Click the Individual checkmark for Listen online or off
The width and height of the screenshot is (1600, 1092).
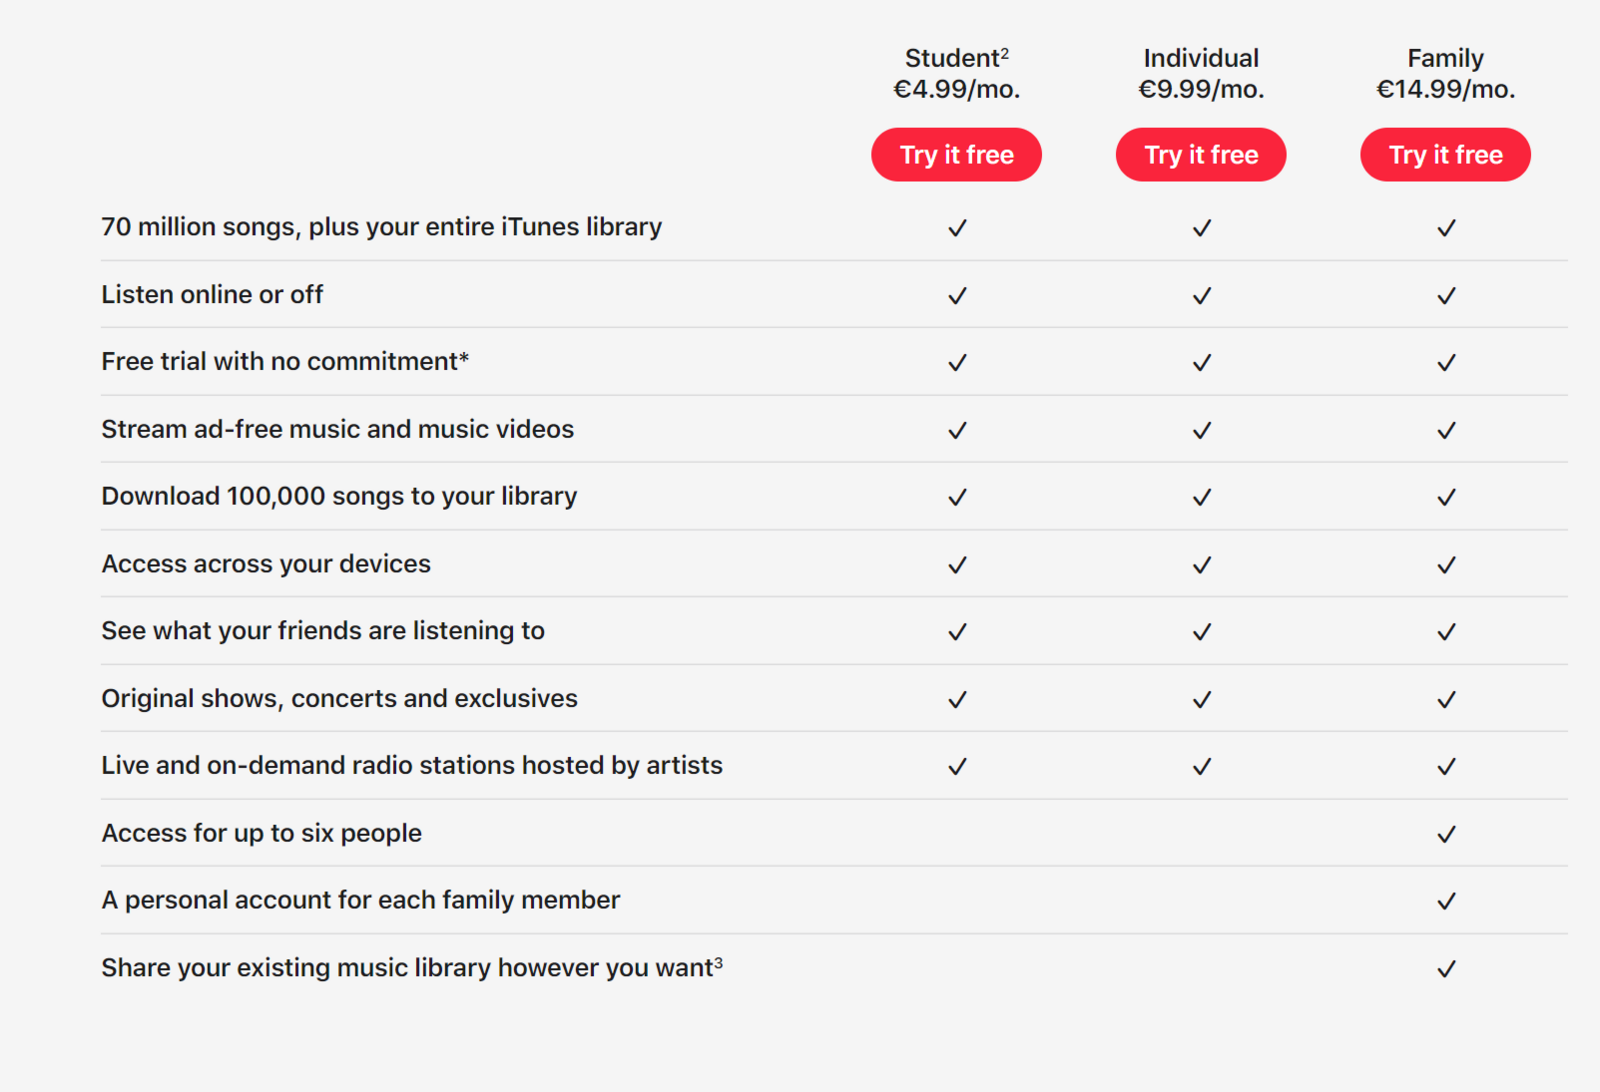click(1202, 296)
